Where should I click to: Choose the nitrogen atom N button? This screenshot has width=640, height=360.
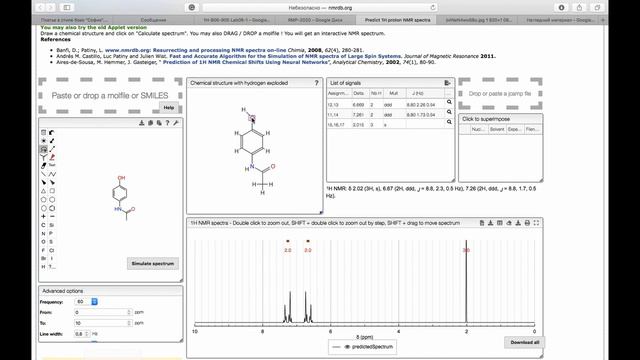(x=43, y=233)
